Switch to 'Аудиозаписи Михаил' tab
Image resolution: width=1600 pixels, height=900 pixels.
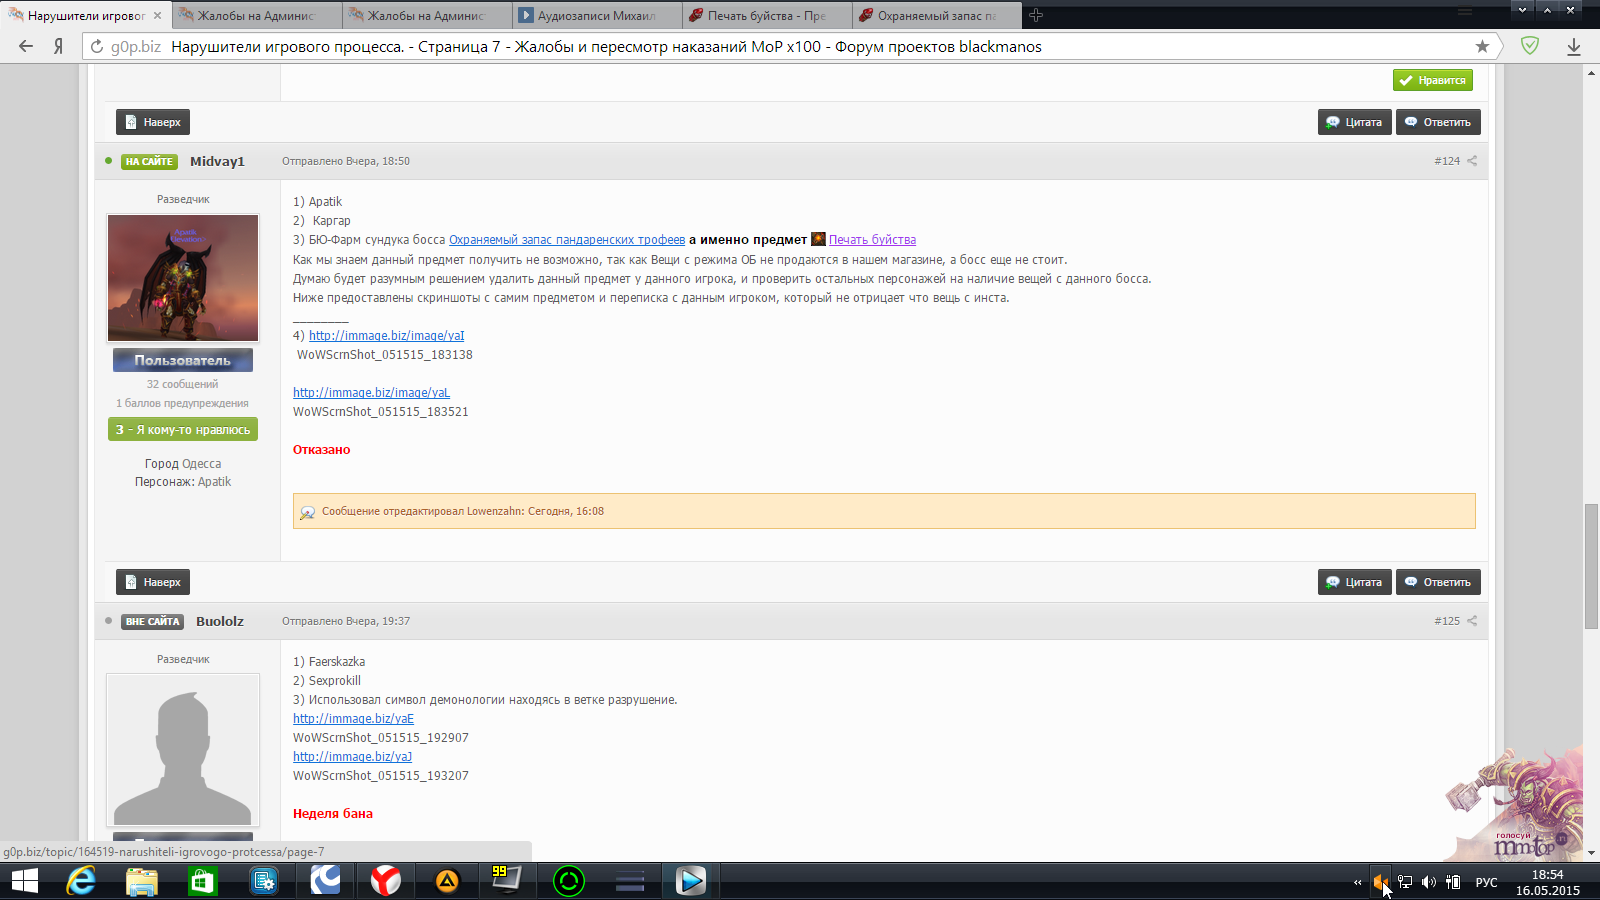(596, 15)
